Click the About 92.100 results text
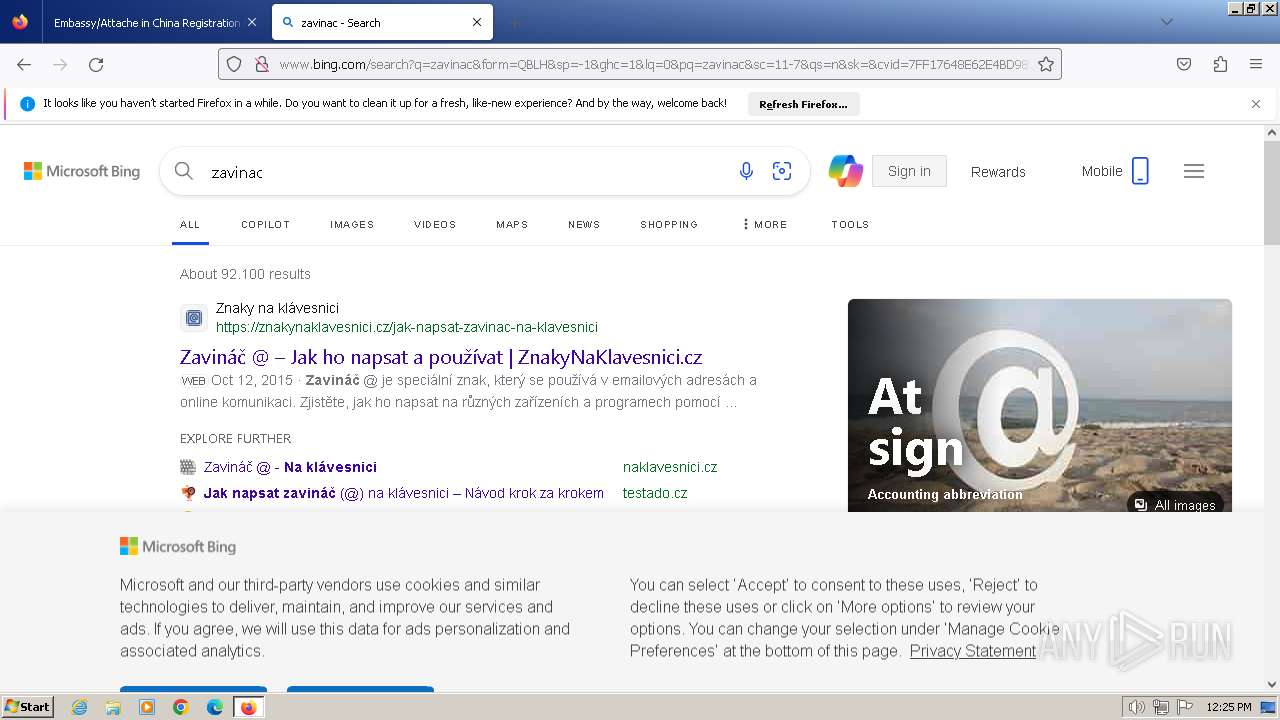 click(x=245, y=274)
